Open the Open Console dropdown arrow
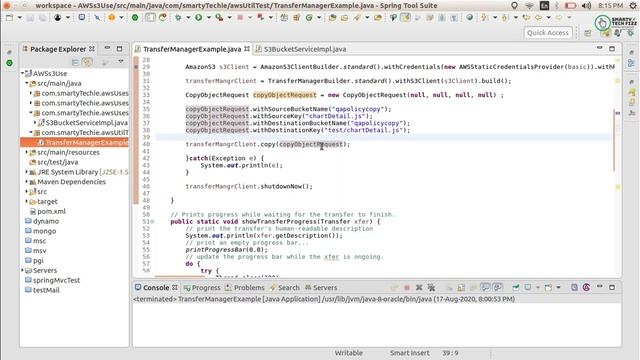The height and width of the screenshot is (360, 640). (558, 288)
